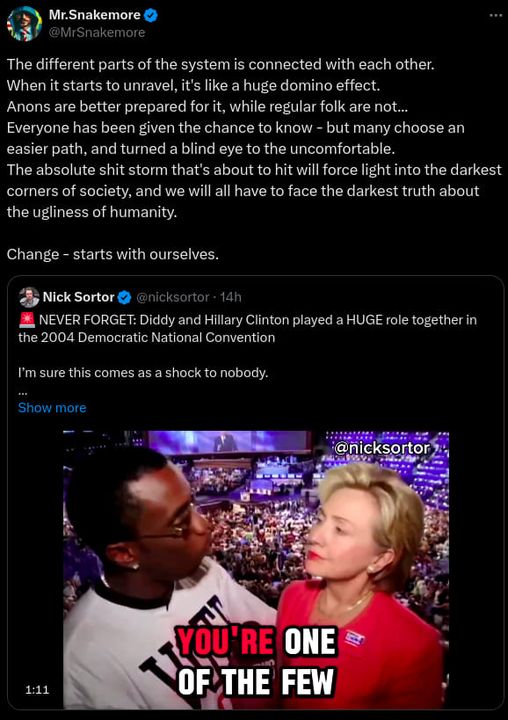
Task: Open Mr.Snakemore's profile avatar
Action: pos(24,24)
